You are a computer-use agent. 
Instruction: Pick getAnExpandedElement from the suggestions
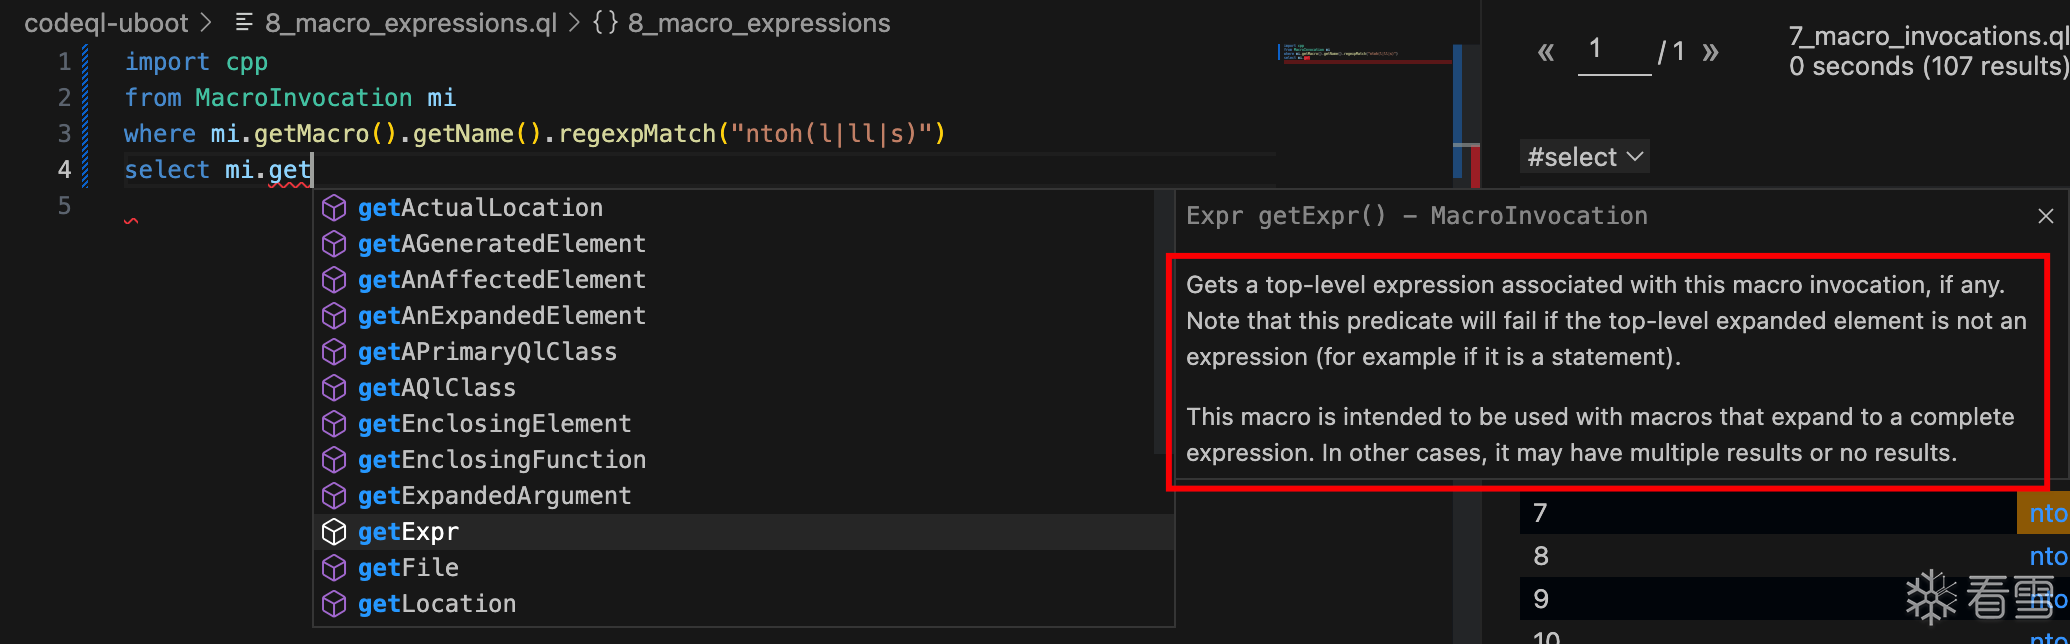pyautogui.click(x=501, y=316)
